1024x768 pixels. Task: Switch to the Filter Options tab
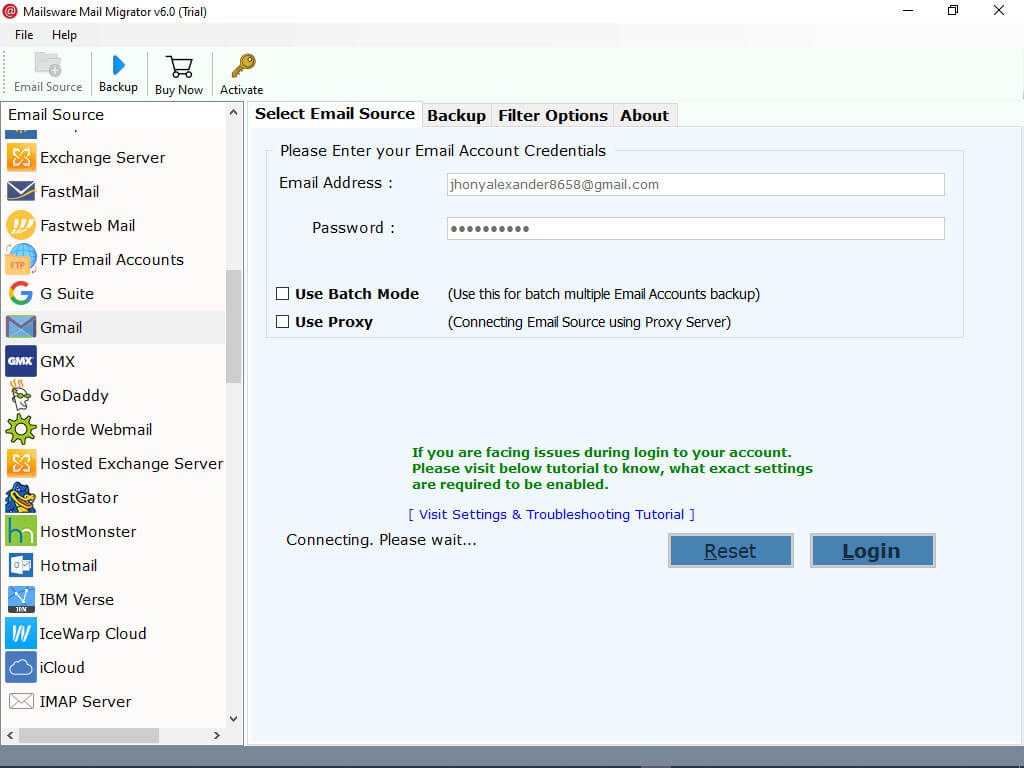(x=552, y=114)
